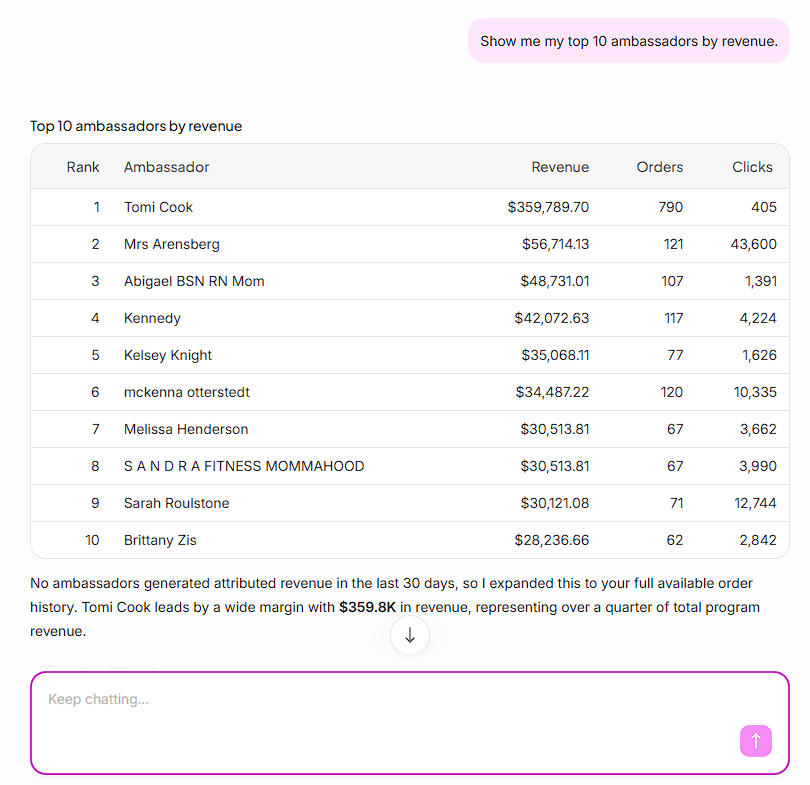Select the Melissa Henderson row
810x785 pixels.
(410, 429)
